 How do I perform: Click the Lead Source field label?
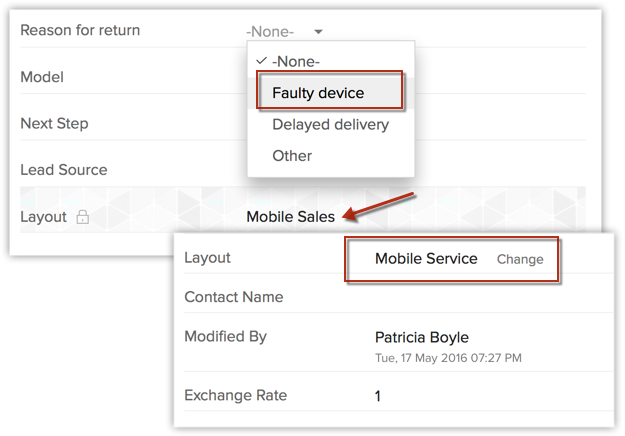[x=63, y=170]
